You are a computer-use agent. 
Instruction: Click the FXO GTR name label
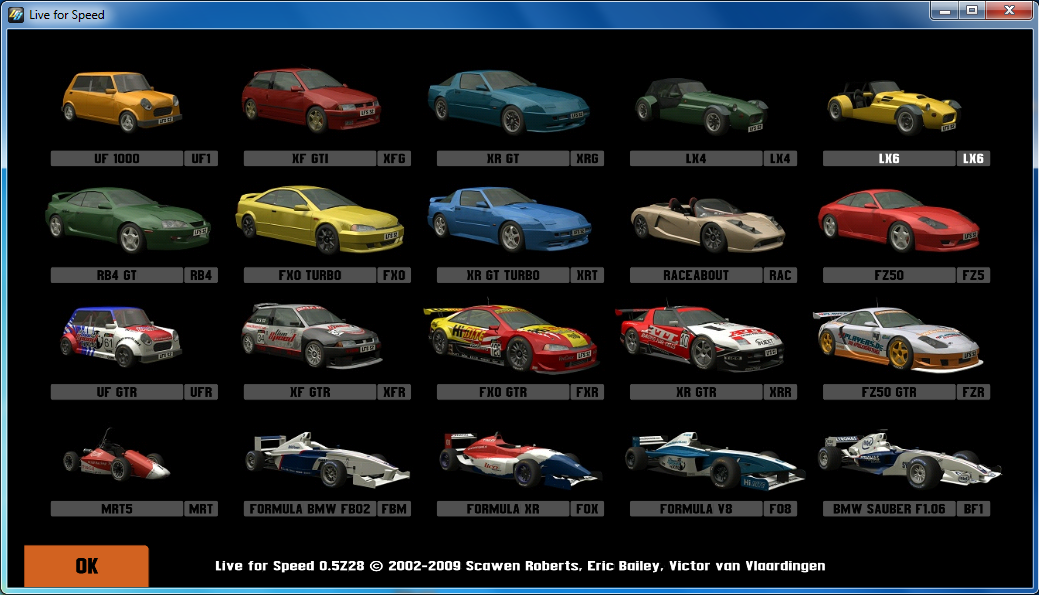click(503, 392)
